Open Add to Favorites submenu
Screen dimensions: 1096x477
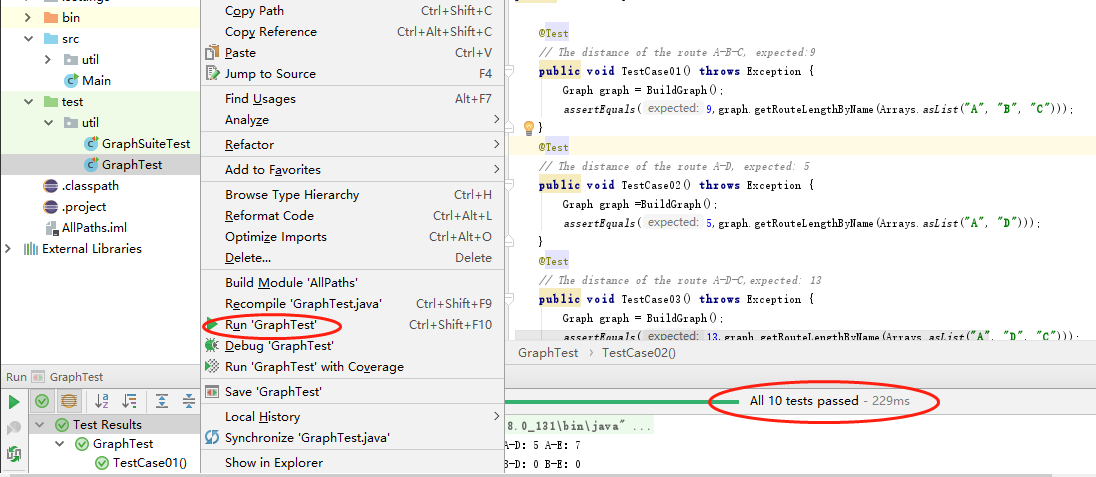tap(352, 169)
